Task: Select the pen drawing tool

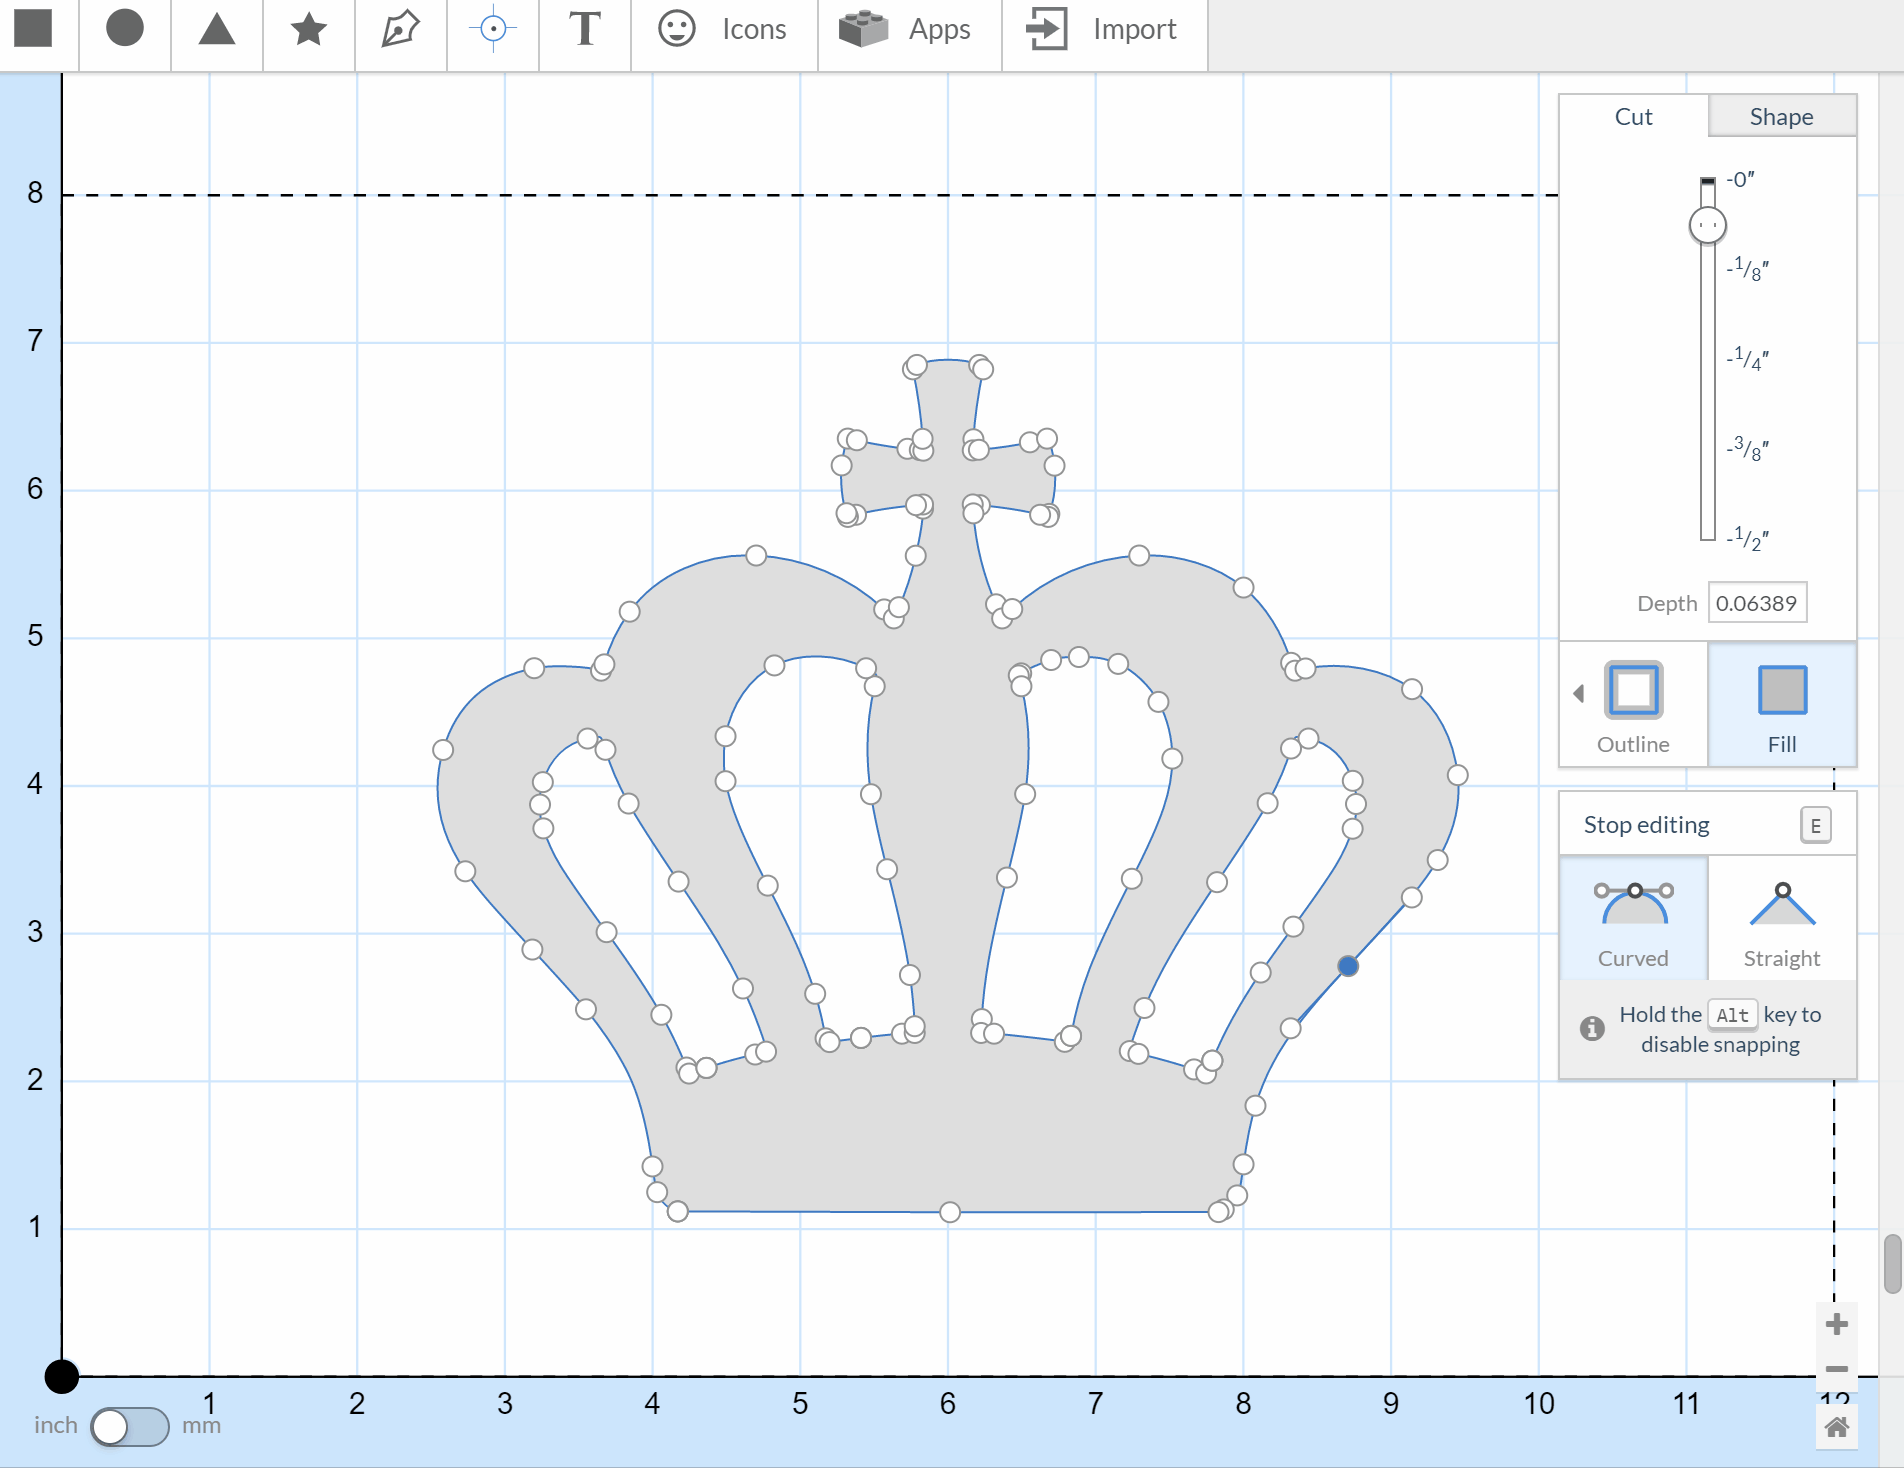Action: point(400,29)
